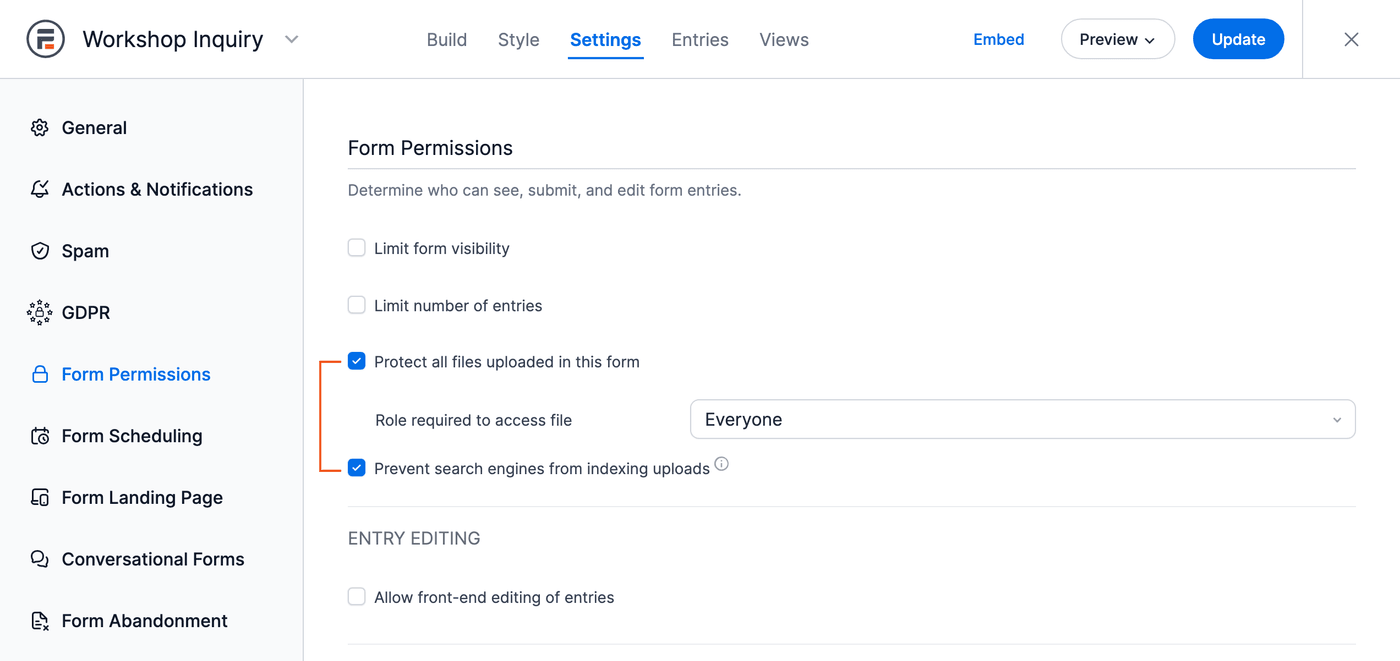Open Form Abandonment settings
Viewport: 1400px width, 661px height.
pos(145,621)
